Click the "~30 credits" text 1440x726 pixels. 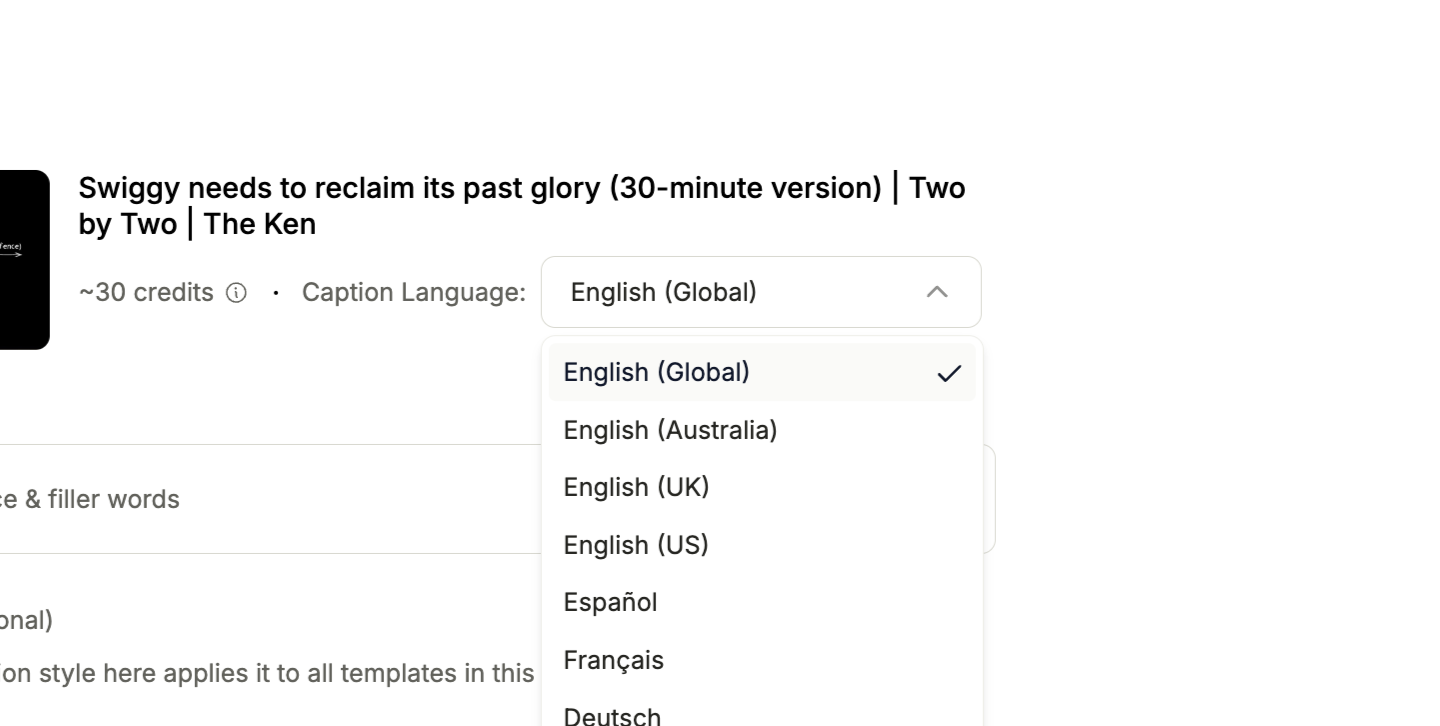(x=146, y=292)
